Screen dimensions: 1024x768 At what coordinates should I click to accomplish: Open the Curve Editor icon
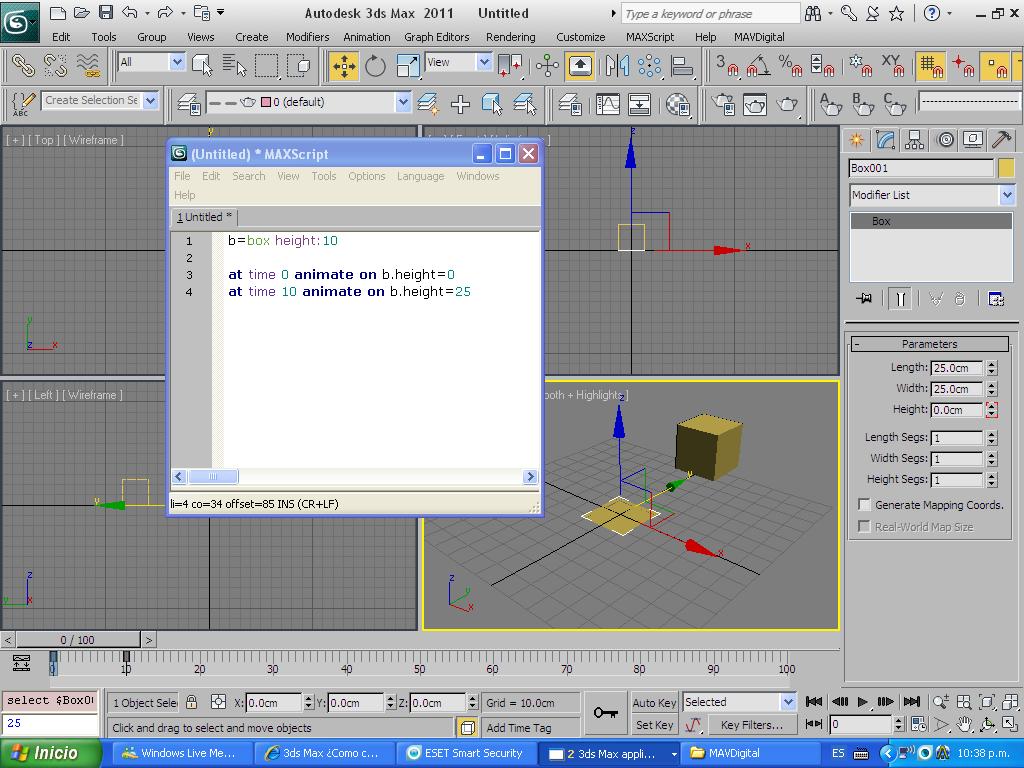point(607,103)
